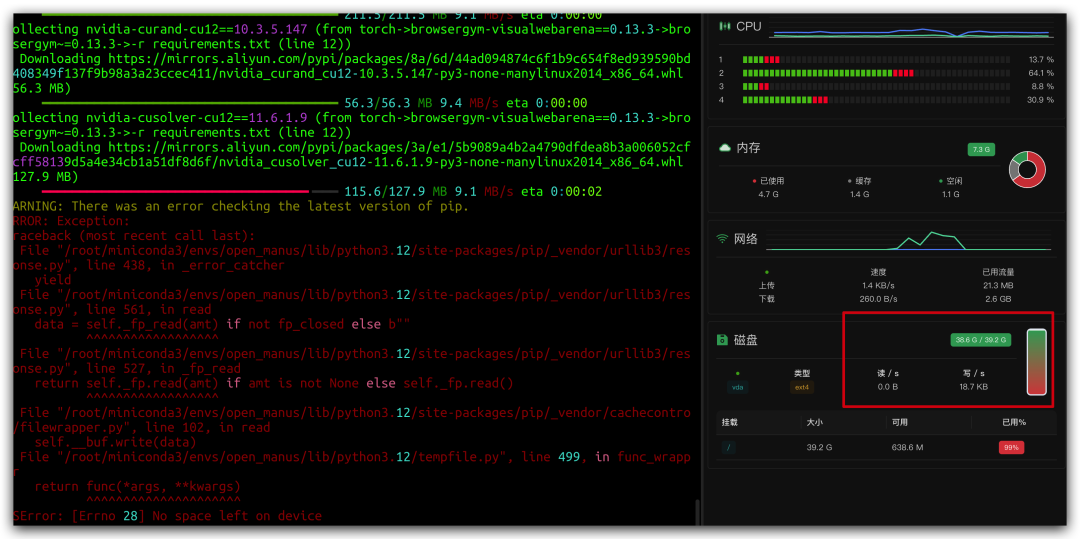Click the Wi-Fi icon beside 网络
1080x539 pixels.
pyautogui.click(x=723, y=239)
